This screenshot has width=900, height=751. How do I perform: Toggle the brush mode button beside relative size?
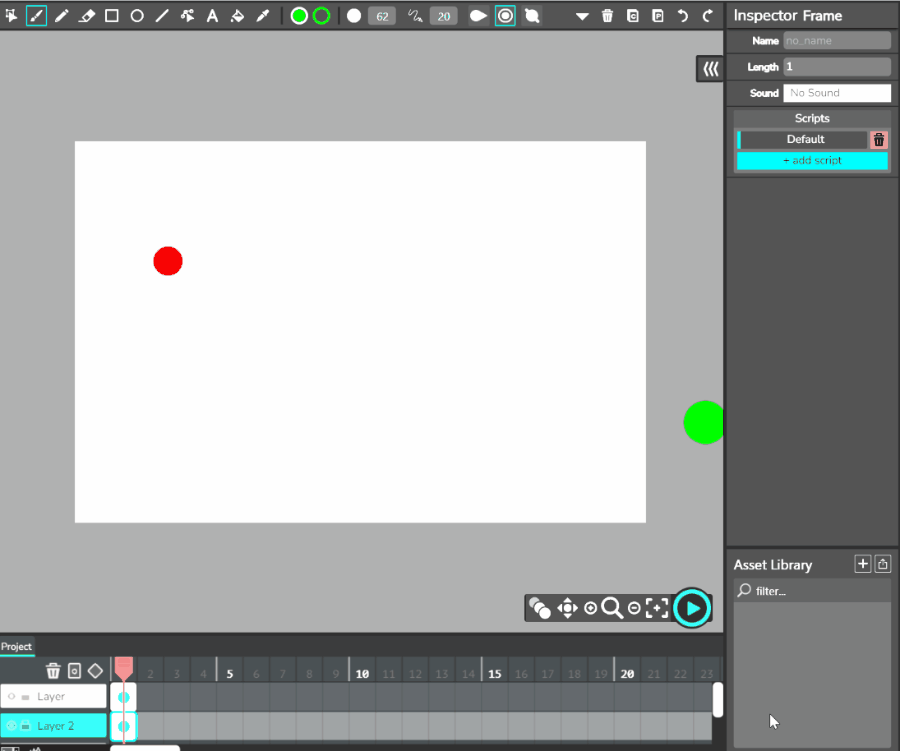click(x=532, y=16)
